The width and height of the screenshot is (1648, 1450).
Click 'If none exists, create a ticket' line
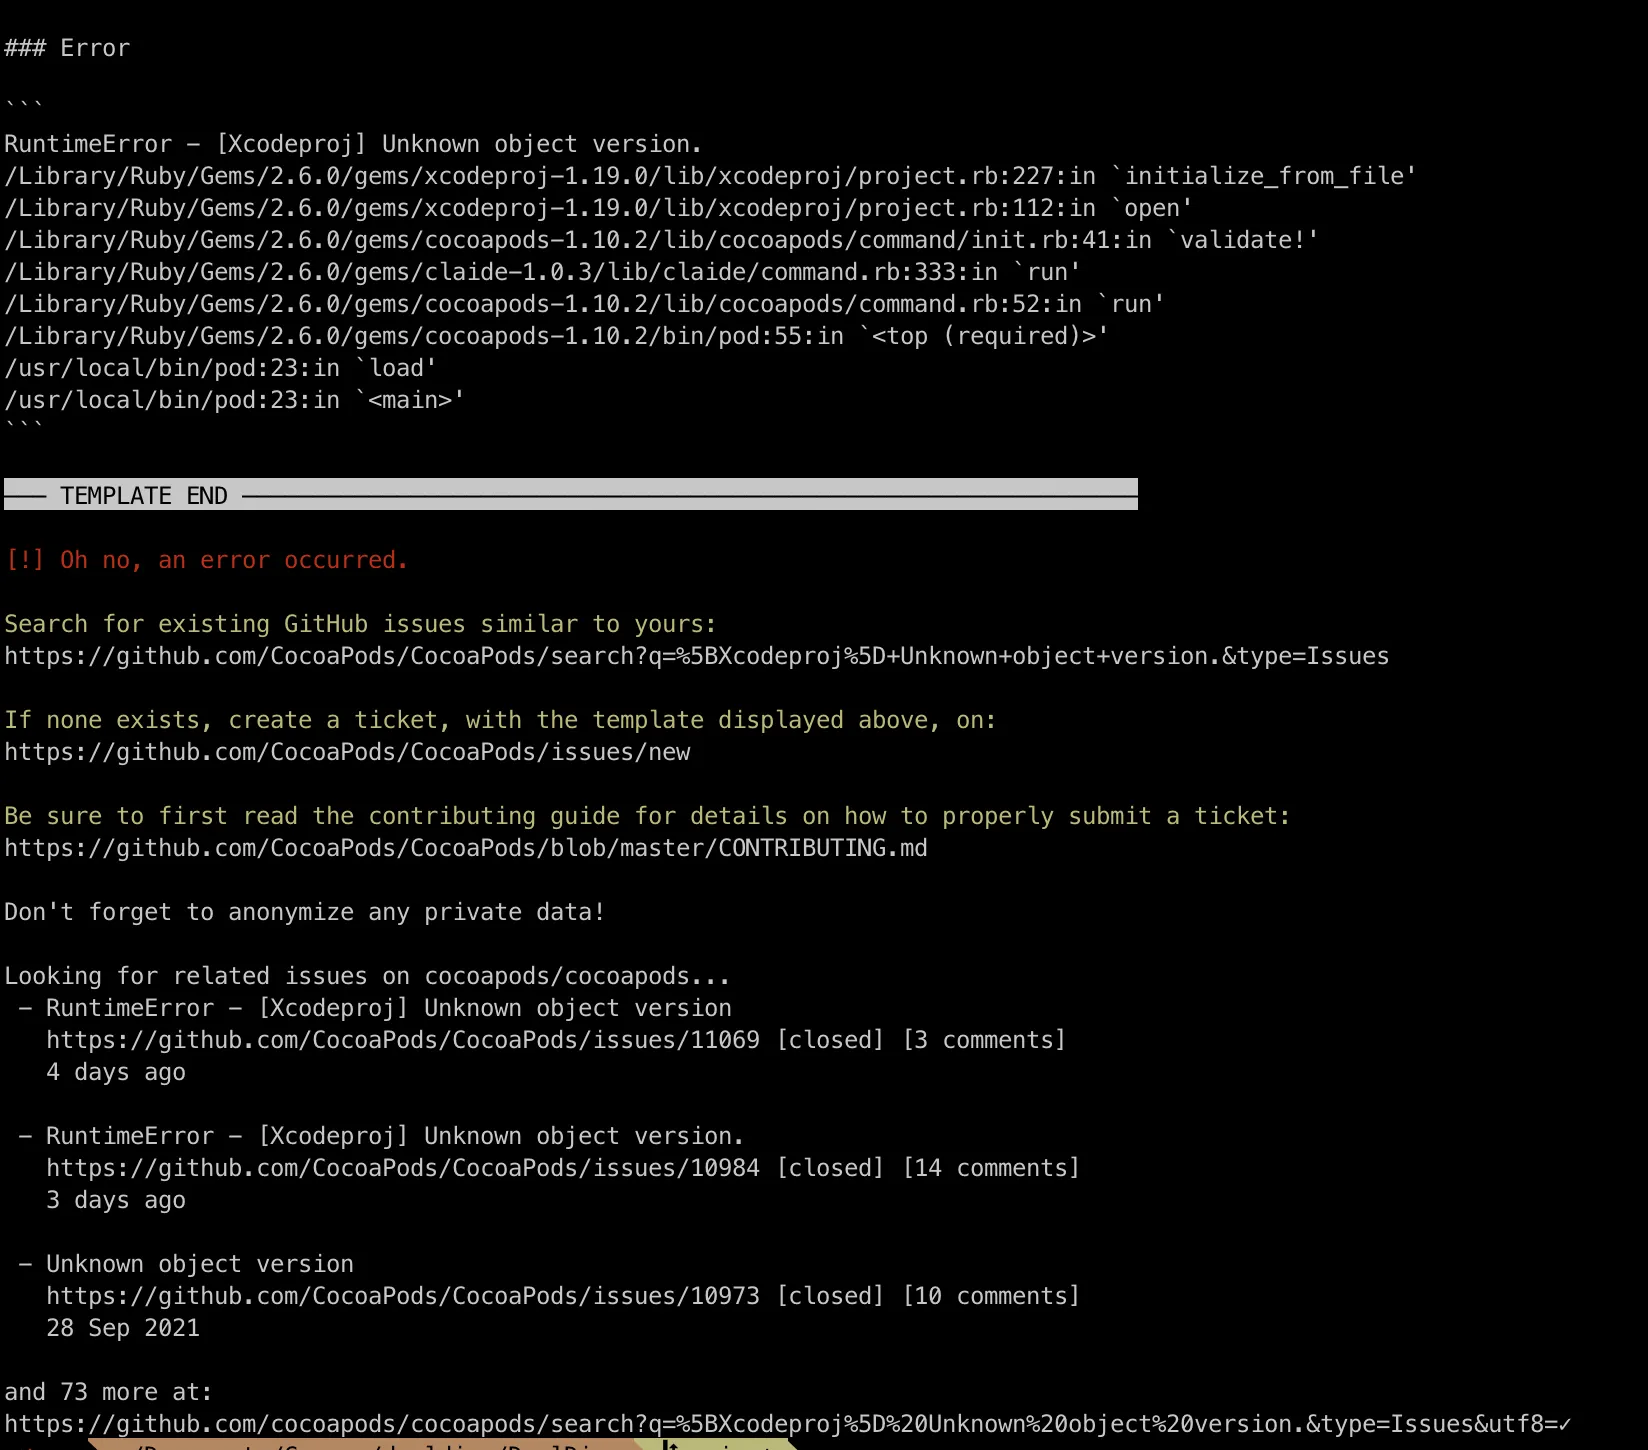(x=500, y=720)
